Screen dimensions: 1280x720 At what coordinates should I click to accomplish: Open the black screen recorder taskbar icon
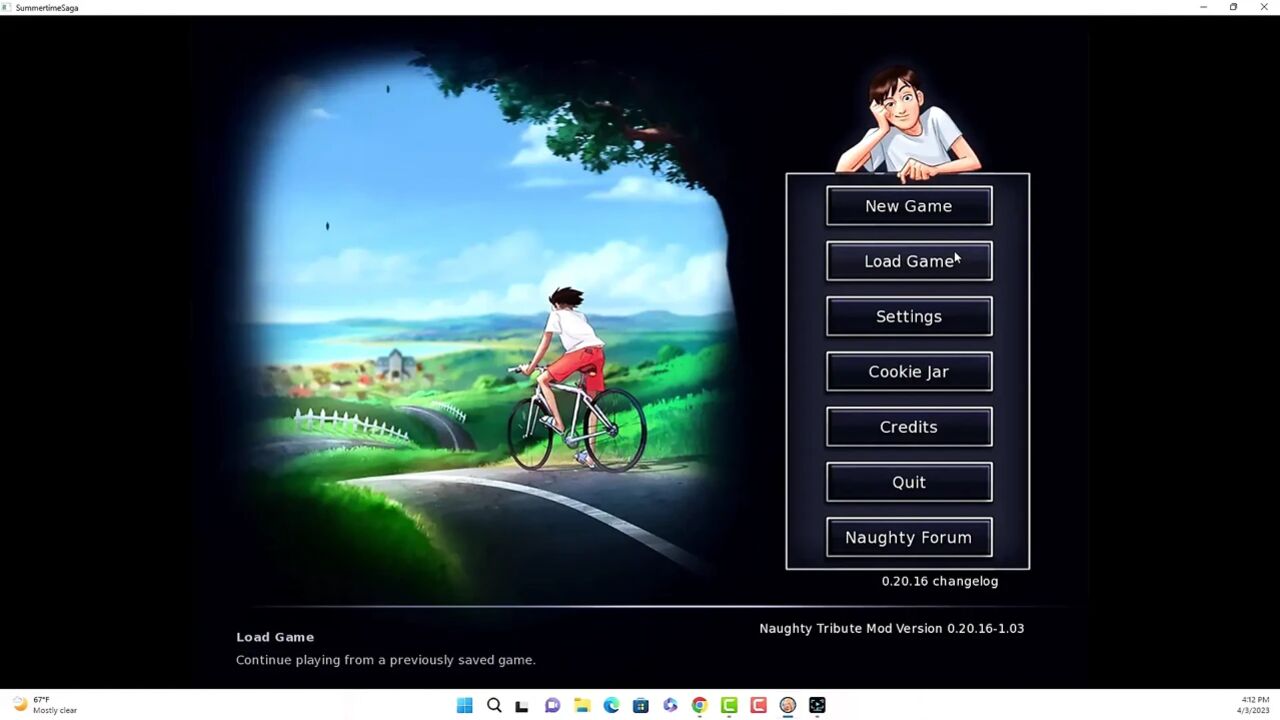tap(817, 705)
